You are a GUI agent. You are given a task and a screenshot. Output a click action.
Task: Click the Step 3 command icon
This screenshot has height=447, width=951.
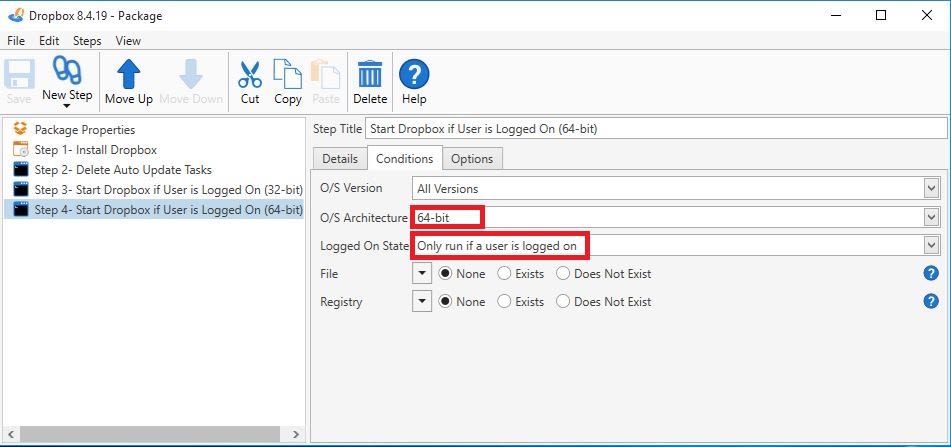click(x=21, y=189)
